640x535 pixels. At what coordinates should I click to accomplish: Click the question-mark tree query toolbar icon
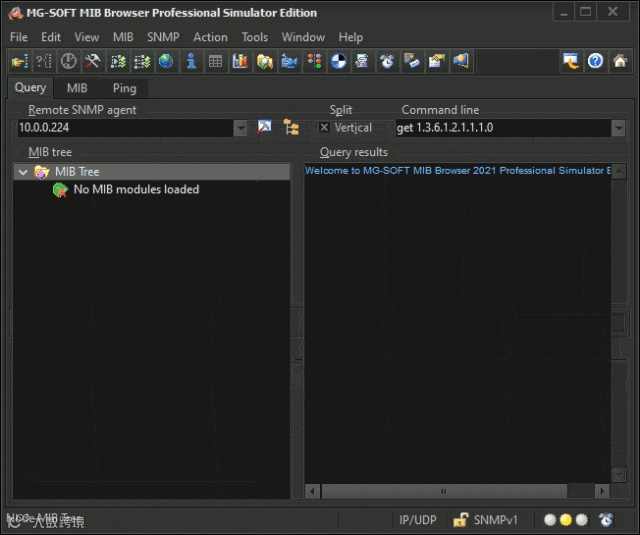44,61
